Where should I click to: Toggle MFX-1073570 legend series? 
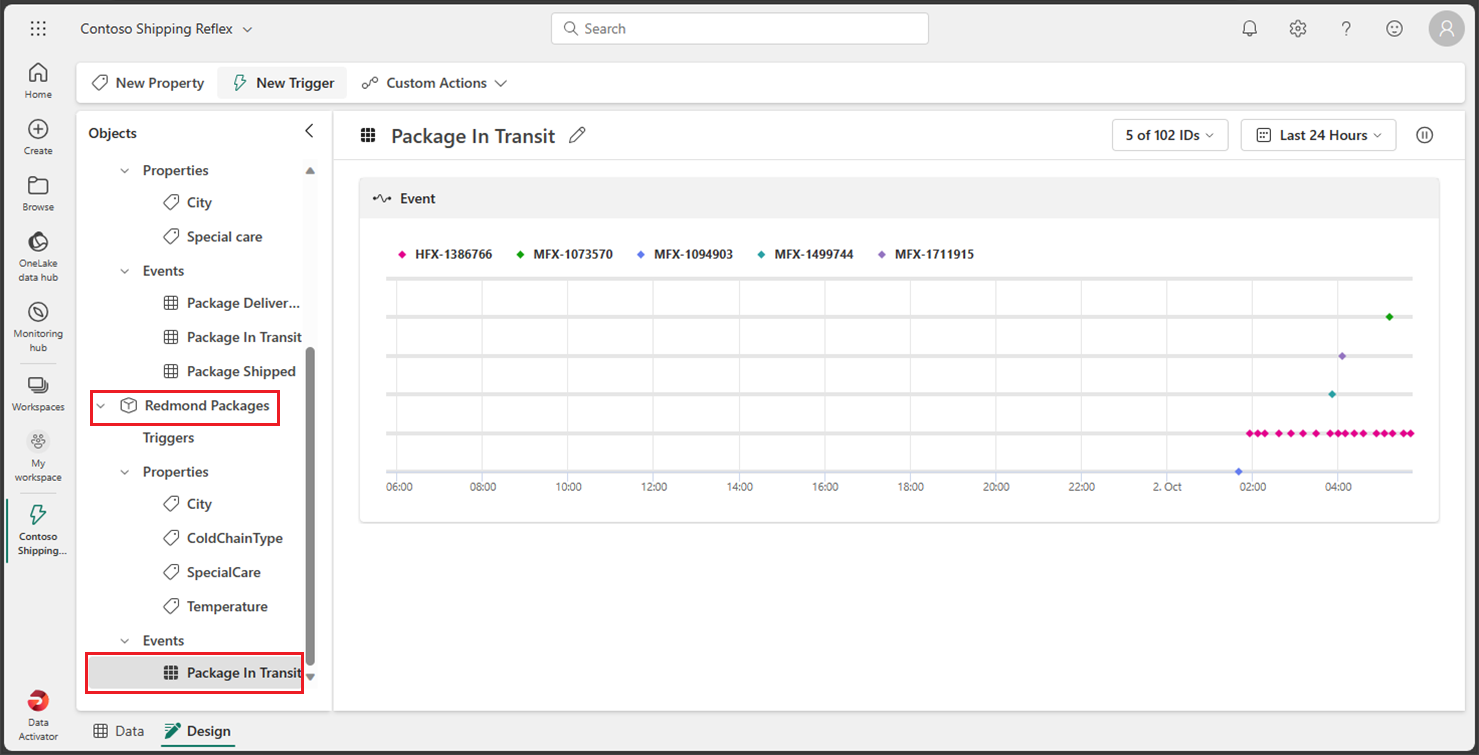565,254
